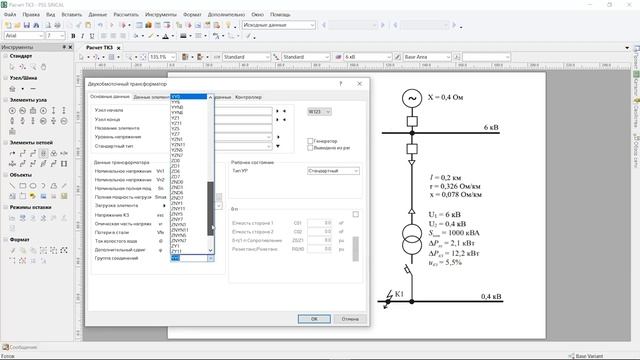Viewport: 640px width, 360px height.
Task: Select first circular source icon in Элементы узла
Action: pos(12,111)
